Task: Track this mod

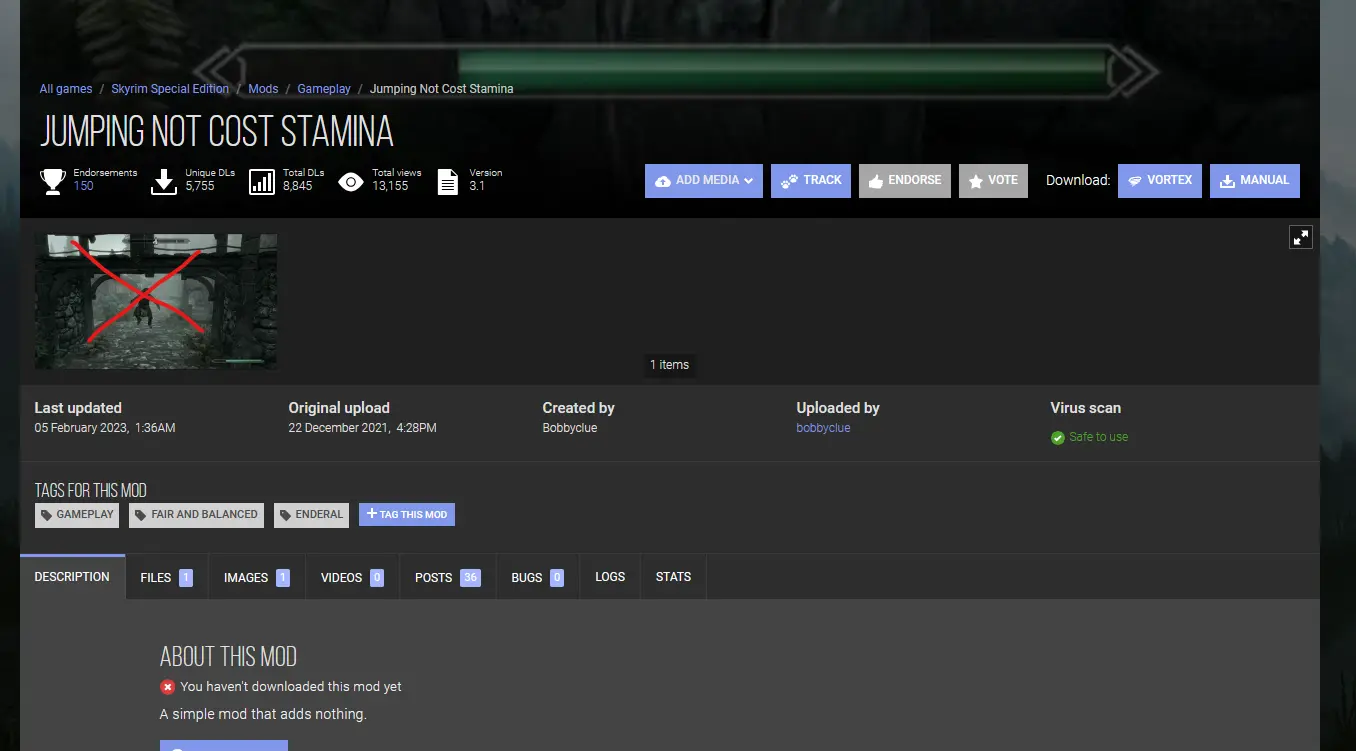Action: tap(811, 181)
